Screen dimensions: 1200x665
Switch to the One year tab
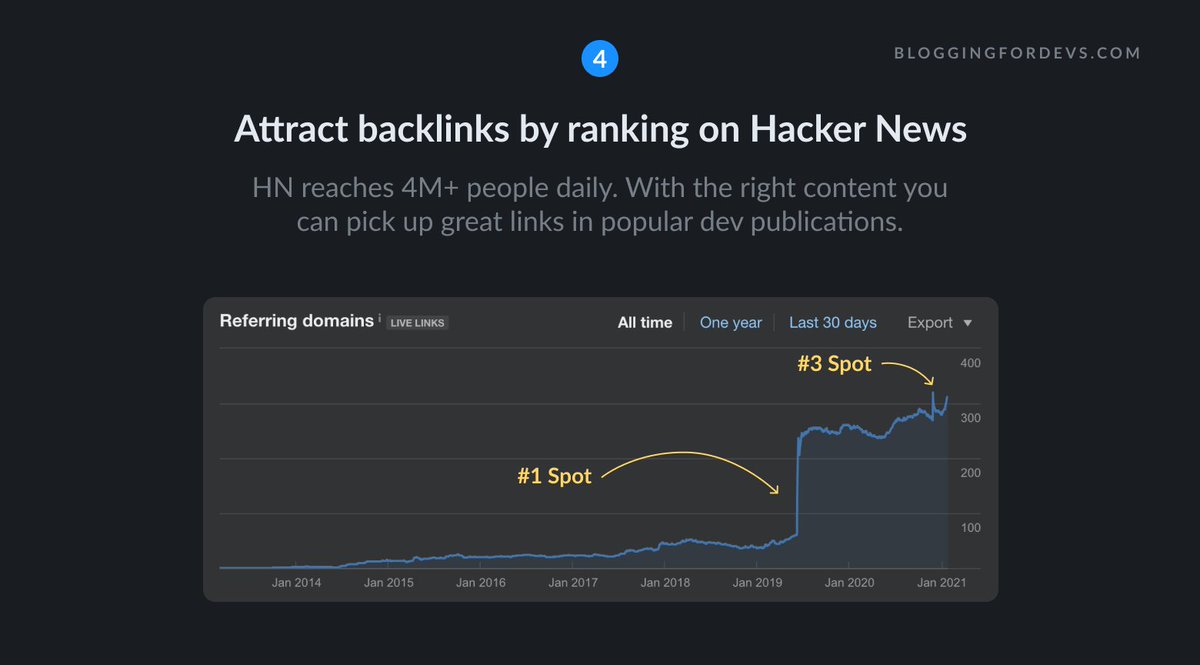coord(730,322)
